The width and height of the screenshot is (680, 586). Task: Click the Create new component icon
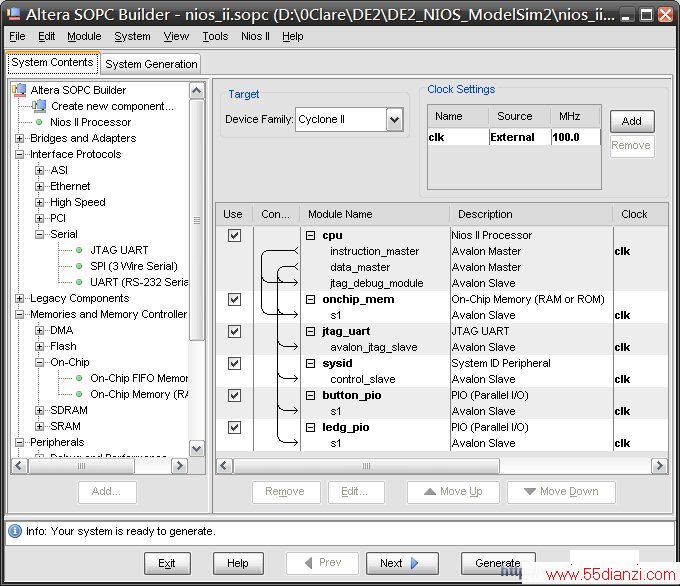coord(39,105)
